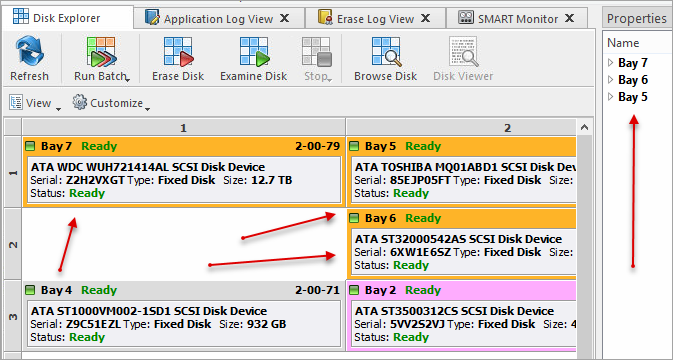This screenshot has height=360, width=673.
Task: Switch to SMART Monitor tab
Action: [x=517, y=18]
